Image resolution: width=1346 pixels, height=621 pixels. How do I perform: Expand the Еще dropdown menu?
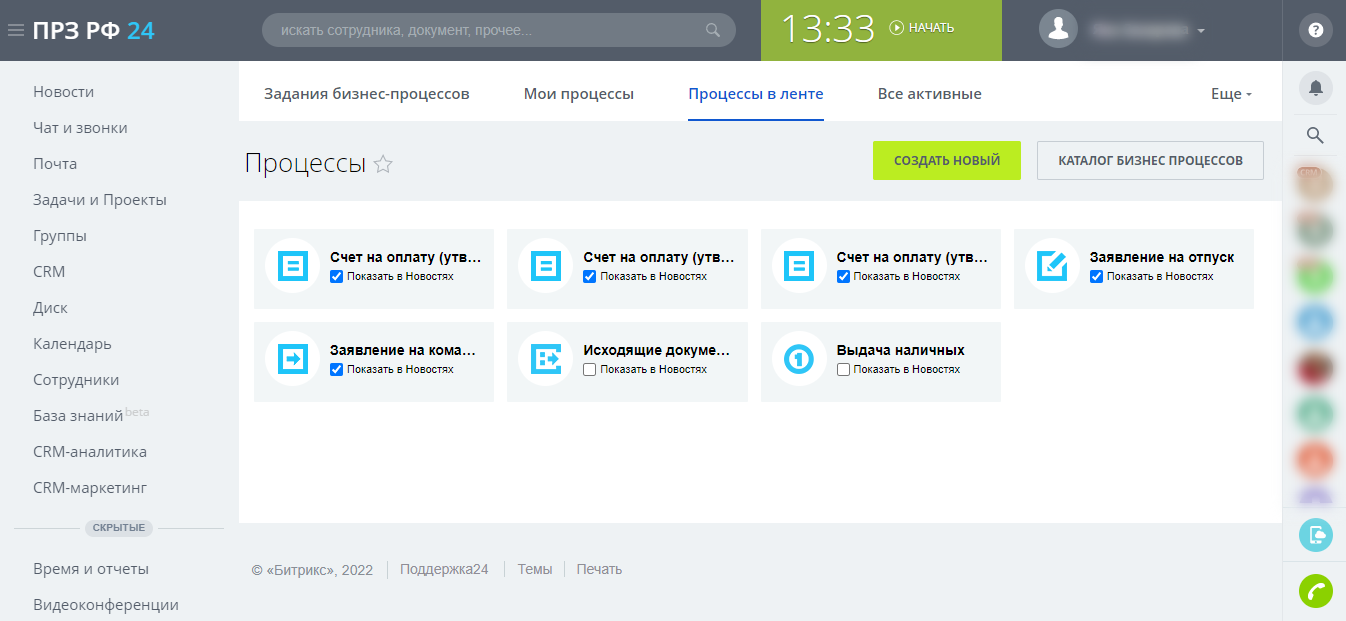(1231, 94)
